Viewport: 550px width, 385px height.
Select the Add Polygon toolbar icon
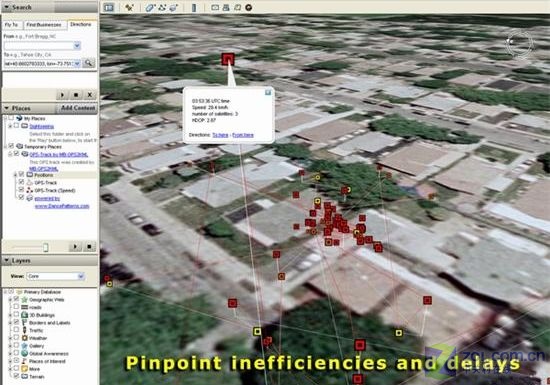click(150, 7)
